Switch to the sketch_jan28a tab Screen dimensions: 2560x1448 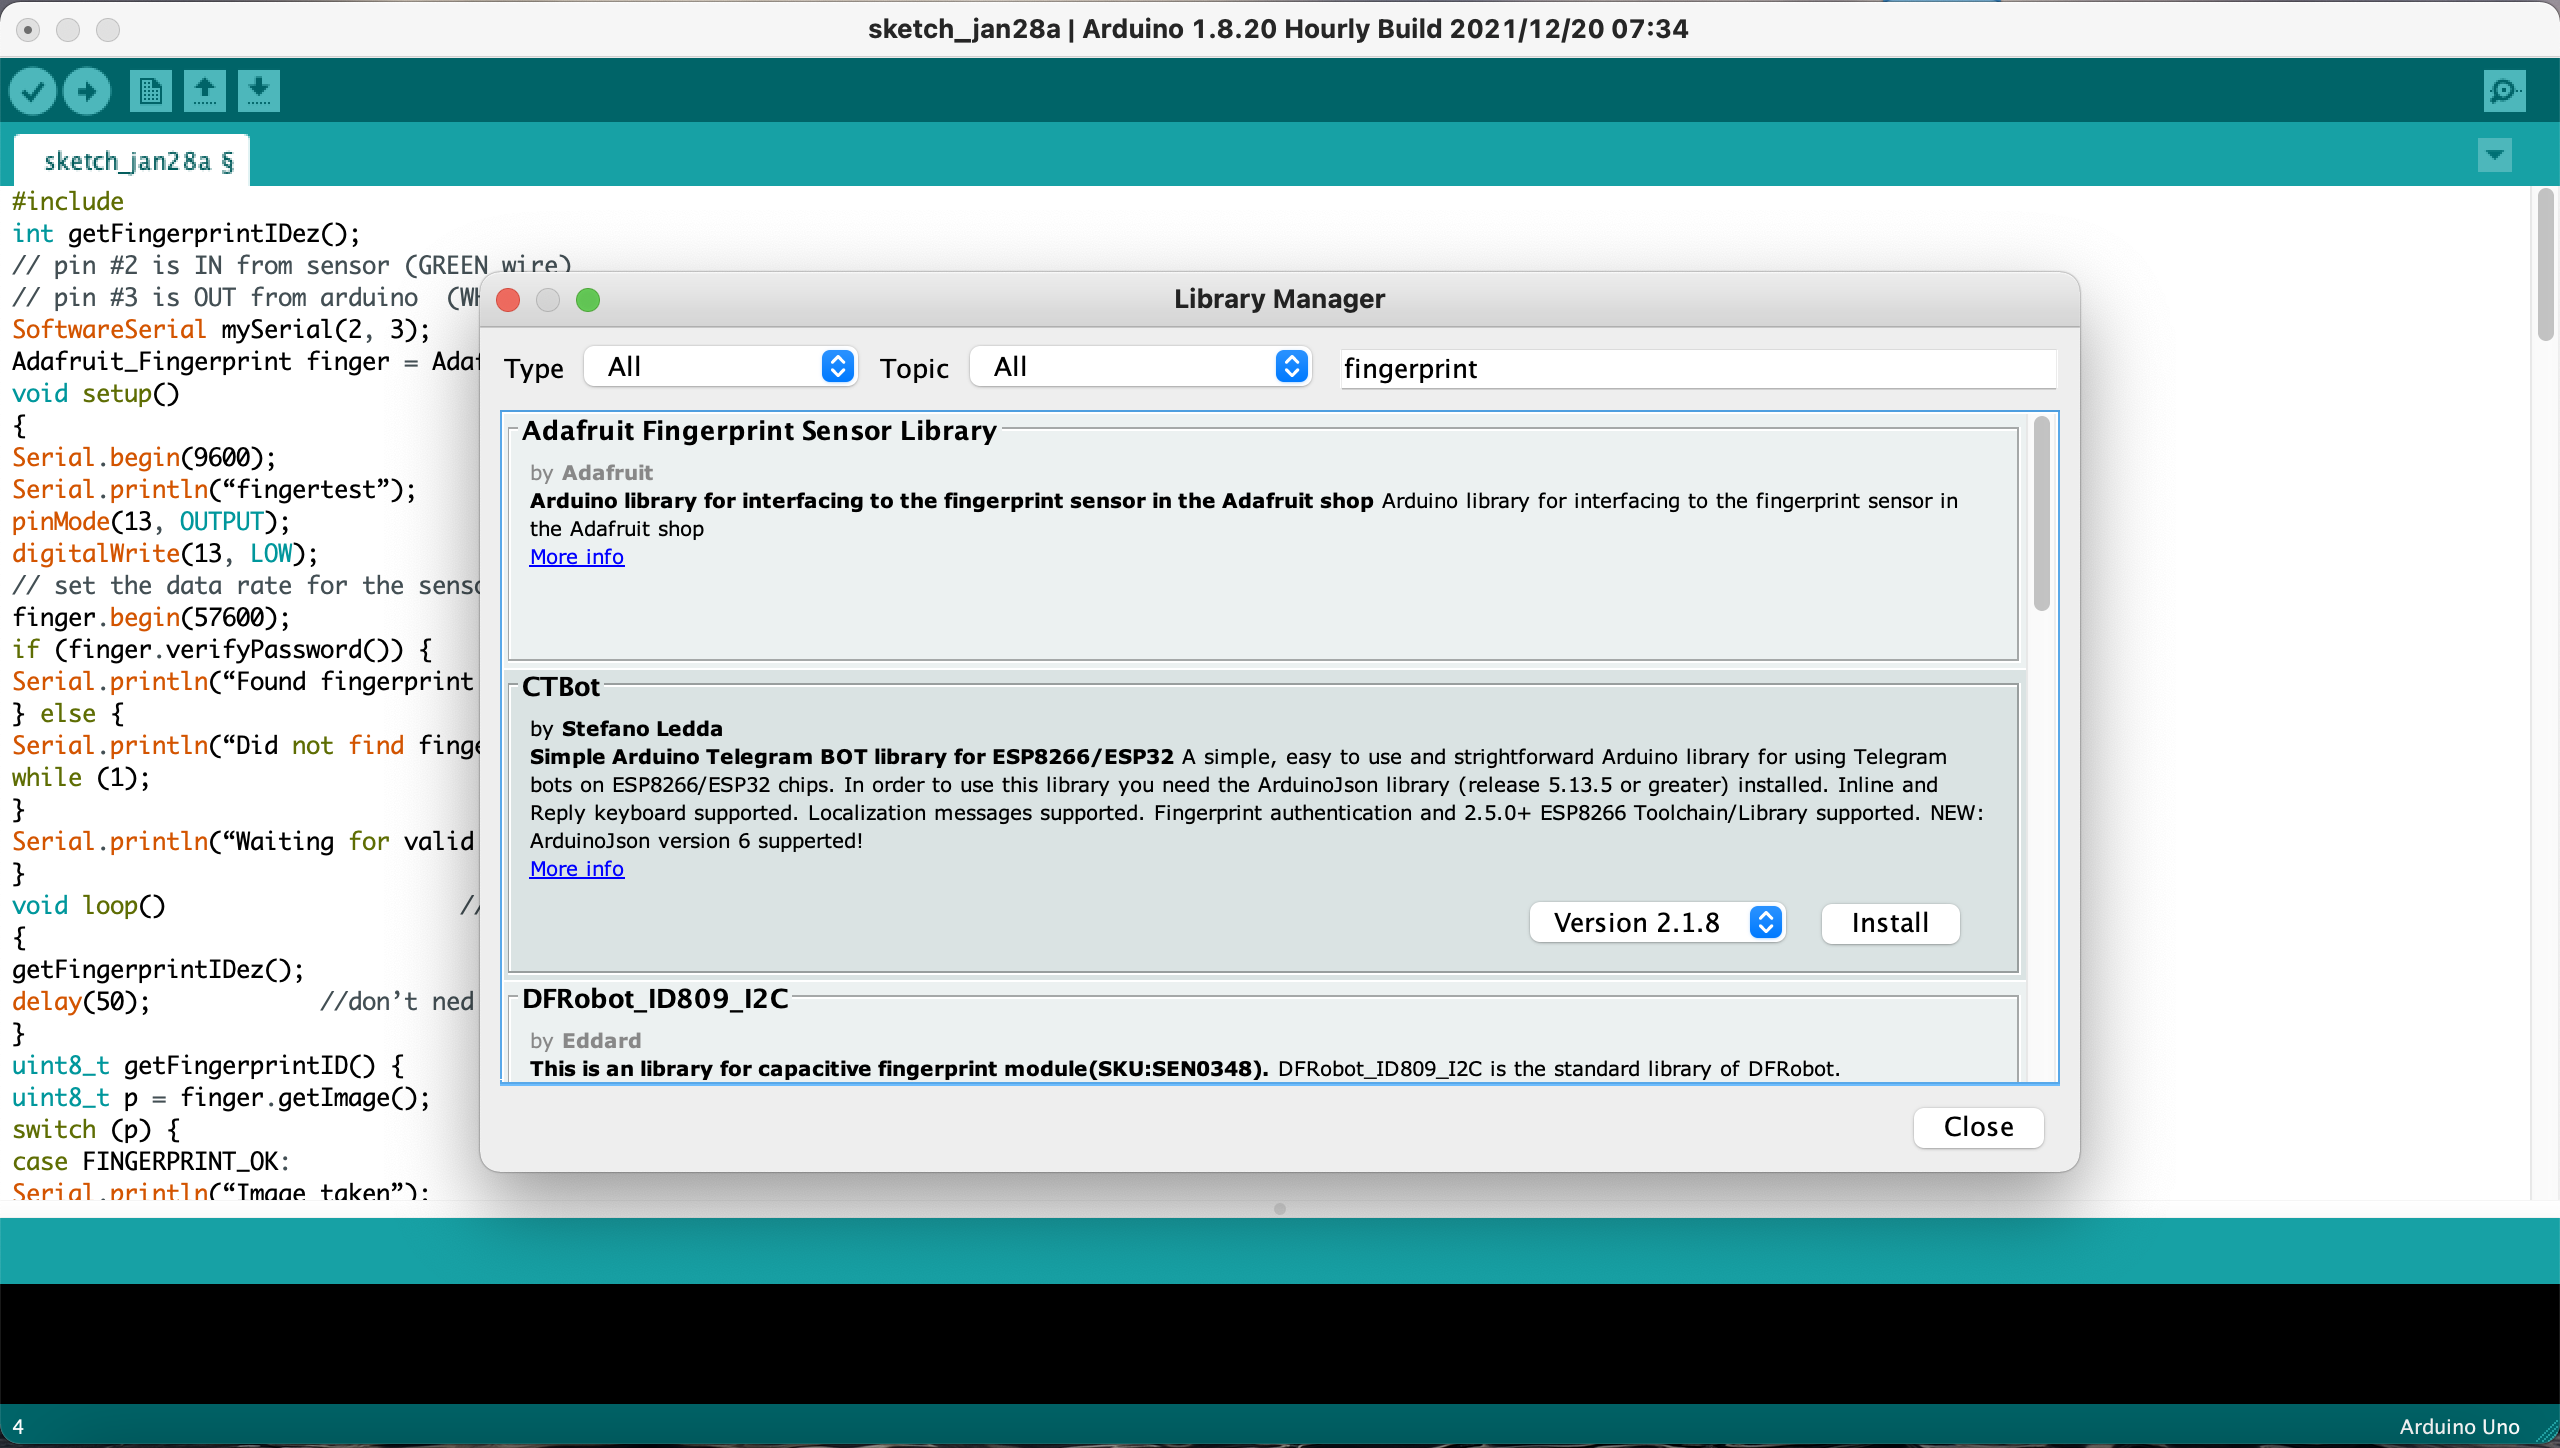tap(132, 161)
